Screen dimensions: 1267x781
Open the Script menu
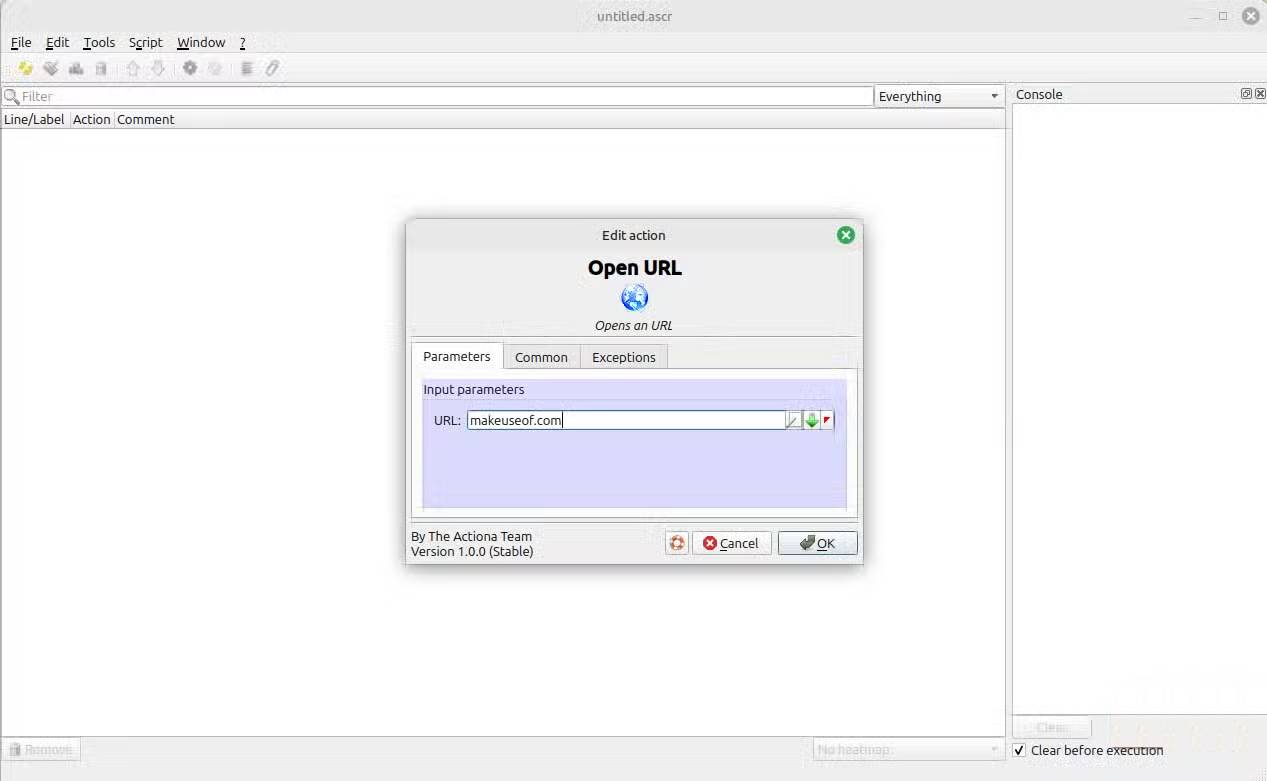(146, 42)
